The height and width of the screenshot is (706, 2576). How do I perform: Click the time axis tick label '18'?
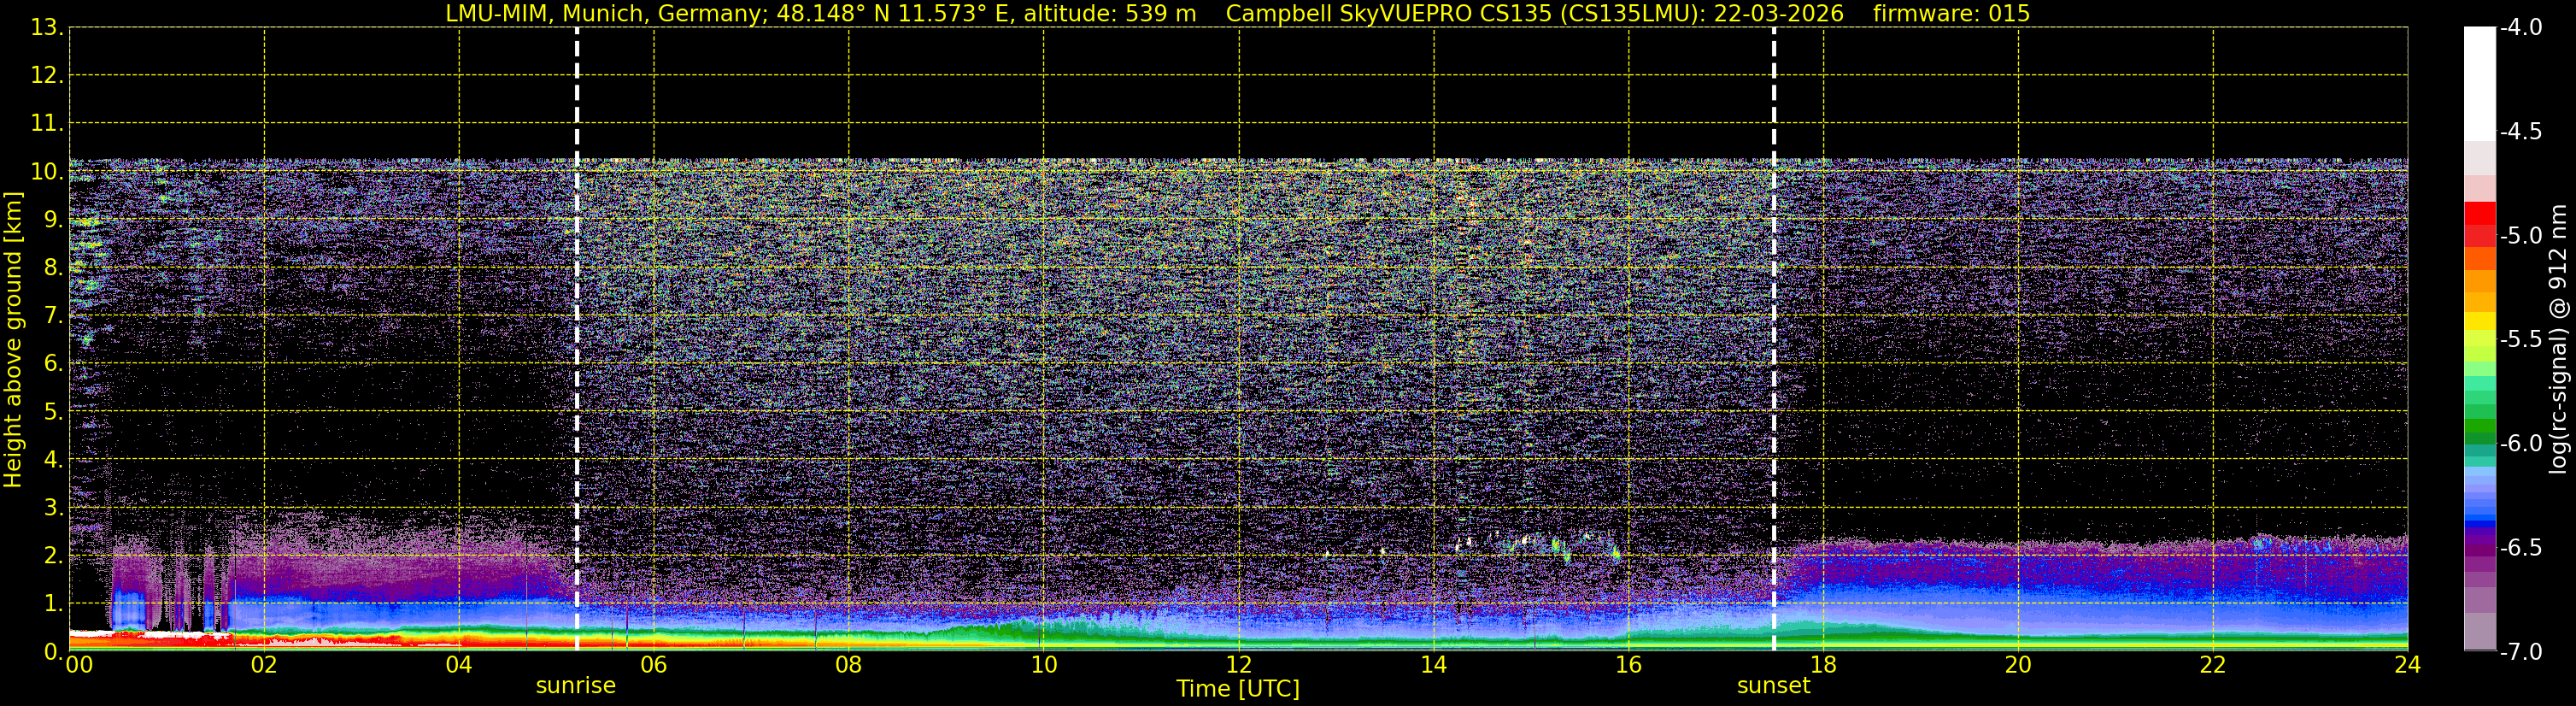[1824, 665]
